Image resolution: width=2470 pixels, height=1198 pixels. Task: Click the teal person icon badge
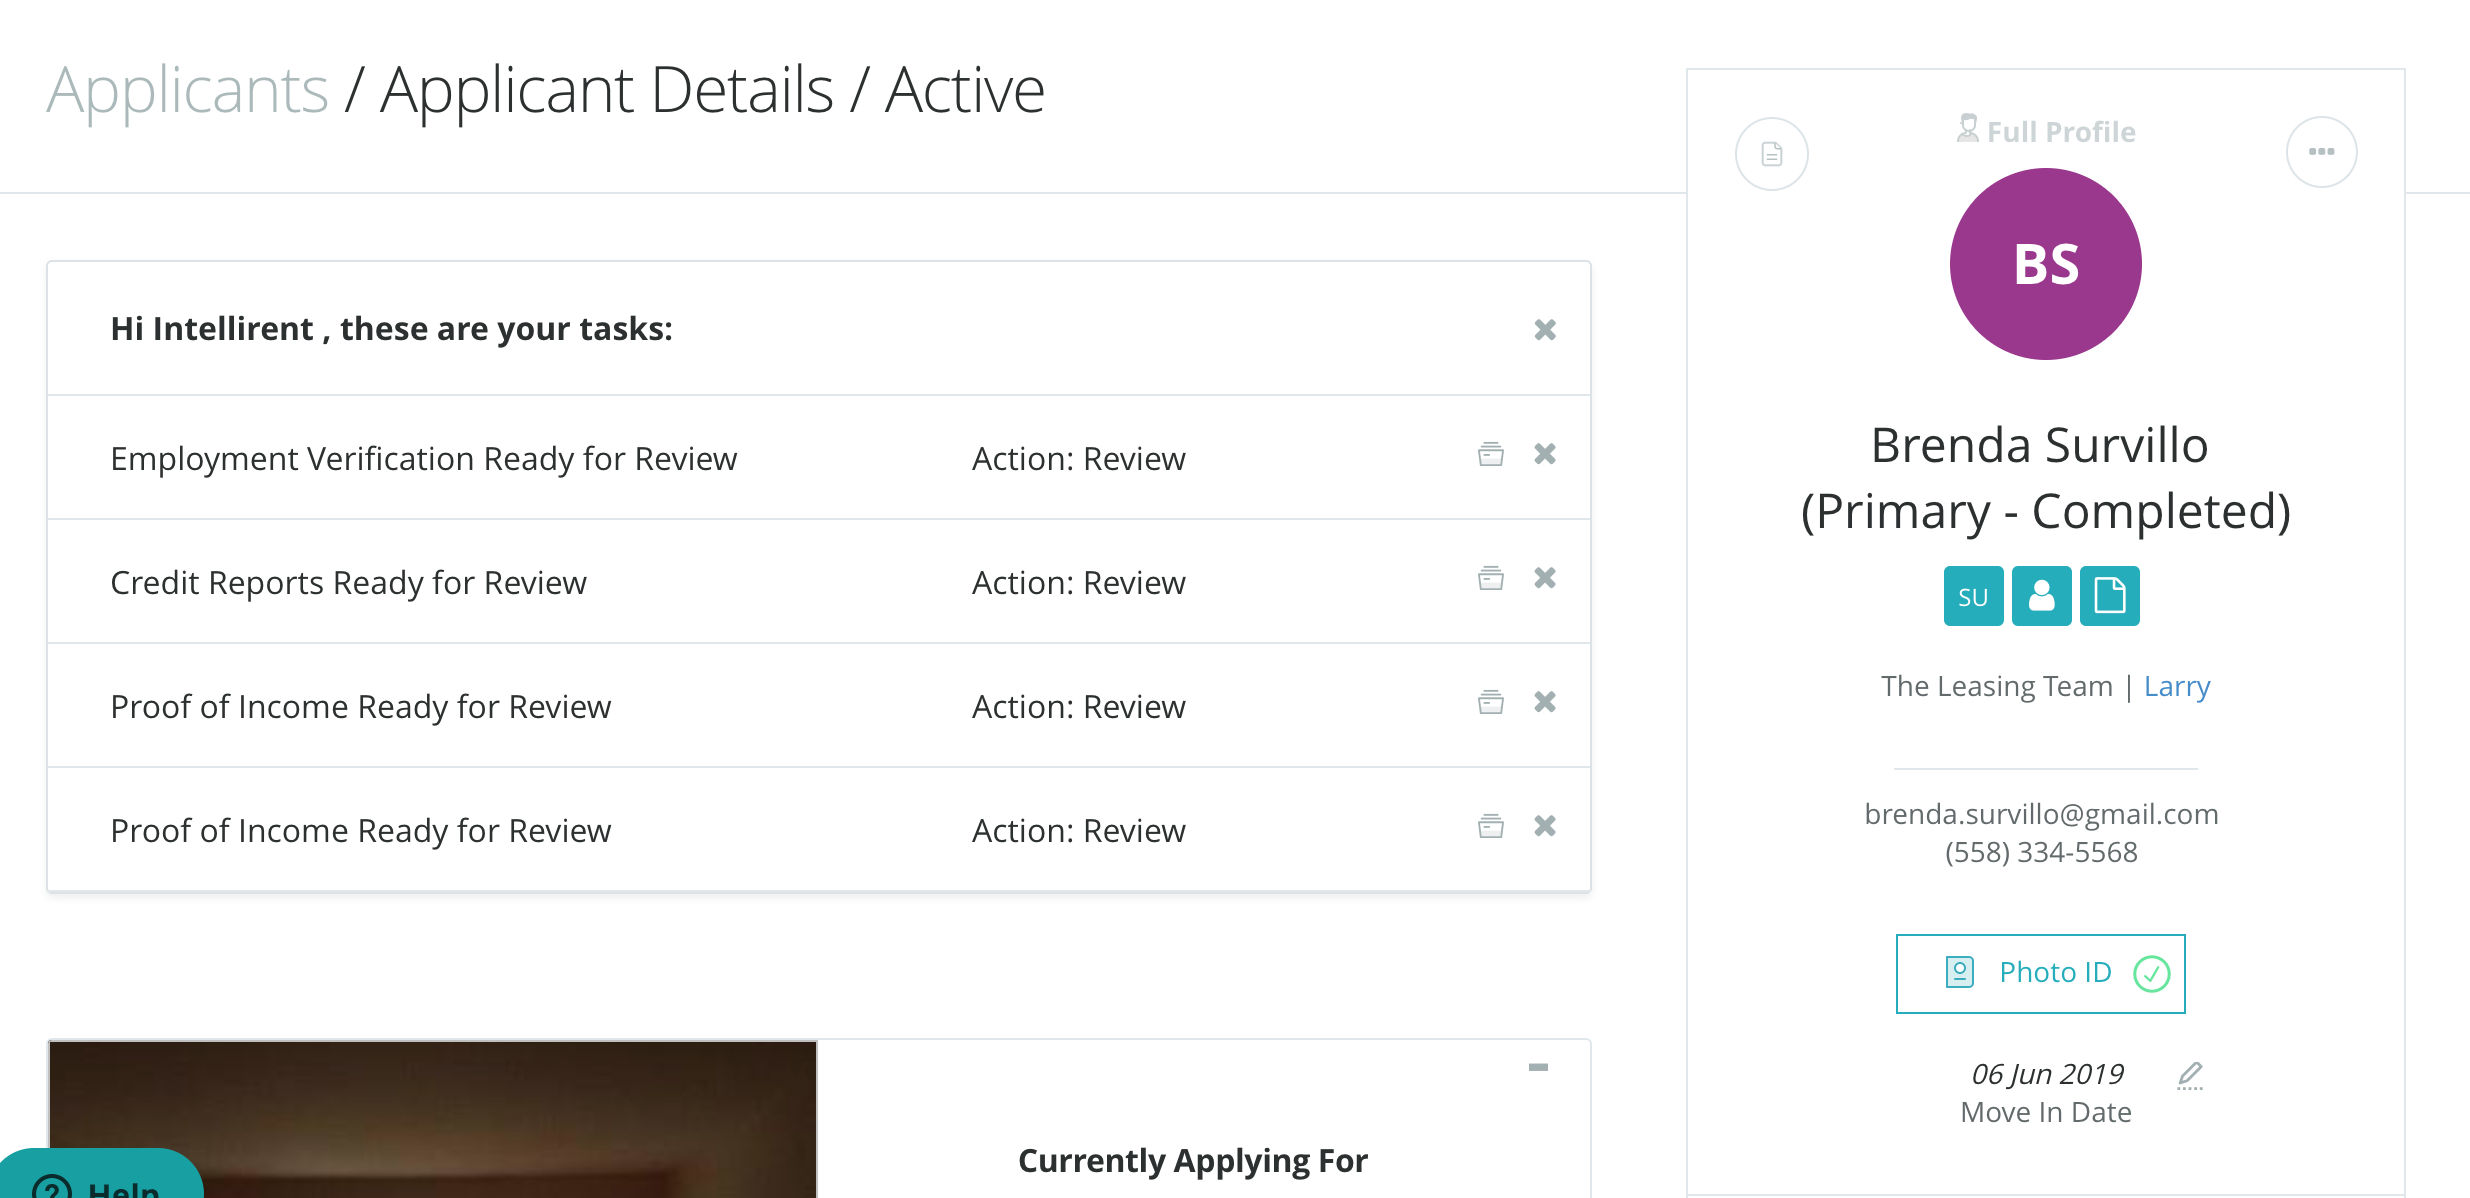2041,596
